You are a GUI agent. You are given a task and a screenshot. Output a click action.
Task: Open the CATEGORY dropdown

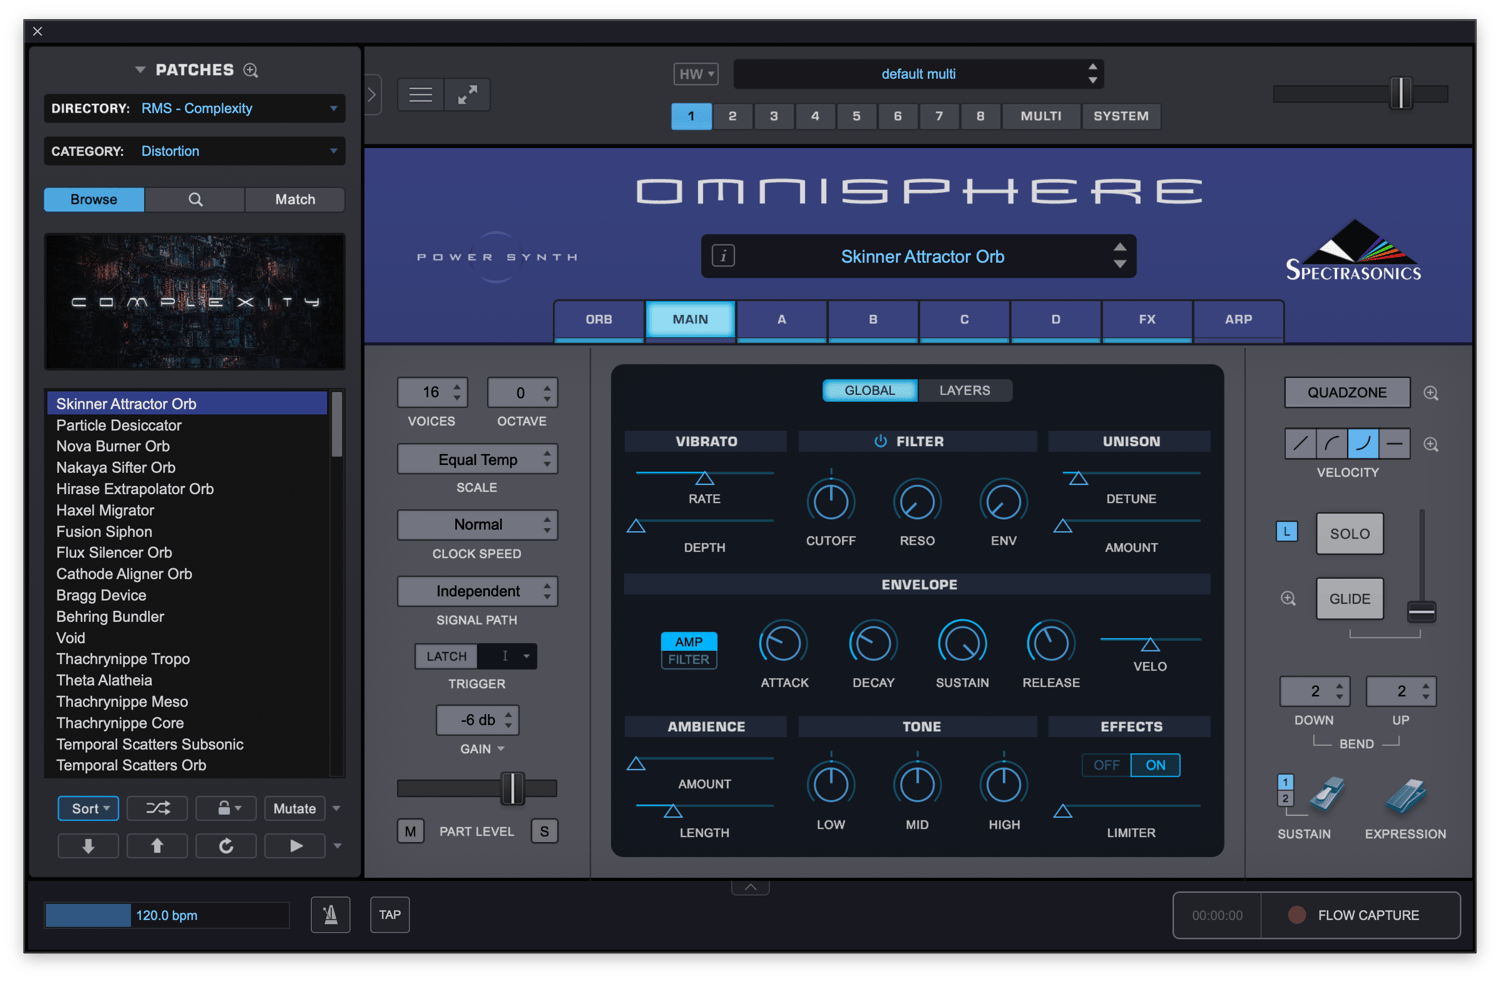tap(195, 151)
